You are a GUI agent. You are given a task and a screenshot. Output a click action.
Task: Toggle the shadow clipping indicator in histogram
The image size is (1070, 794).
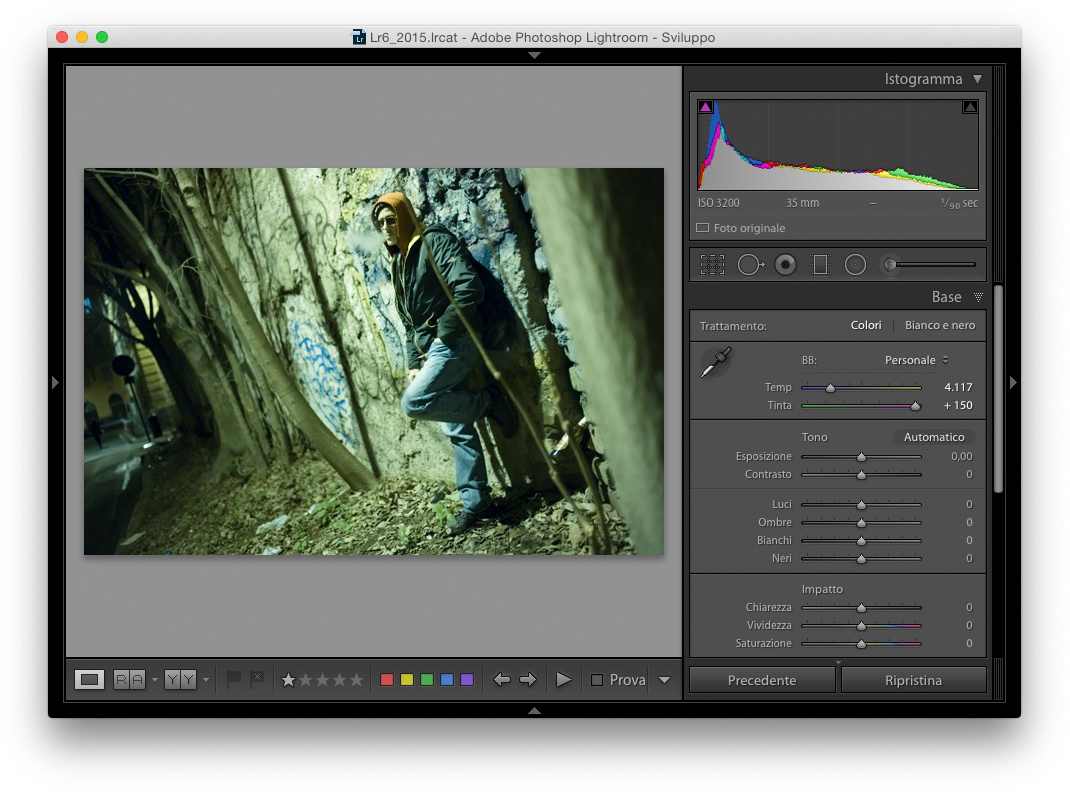[705, 107]
